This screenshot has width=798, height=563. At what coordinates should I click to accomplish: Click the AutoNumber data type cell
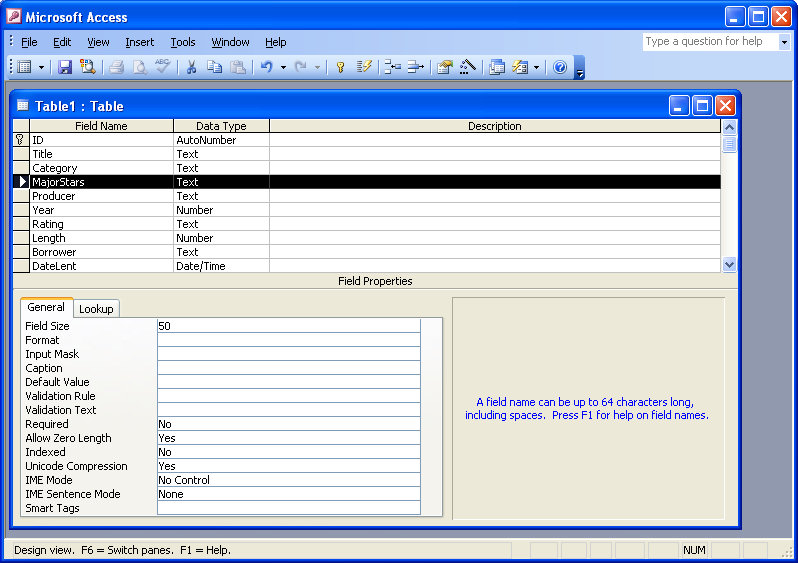pyautogui.click(x=221, y=140)
